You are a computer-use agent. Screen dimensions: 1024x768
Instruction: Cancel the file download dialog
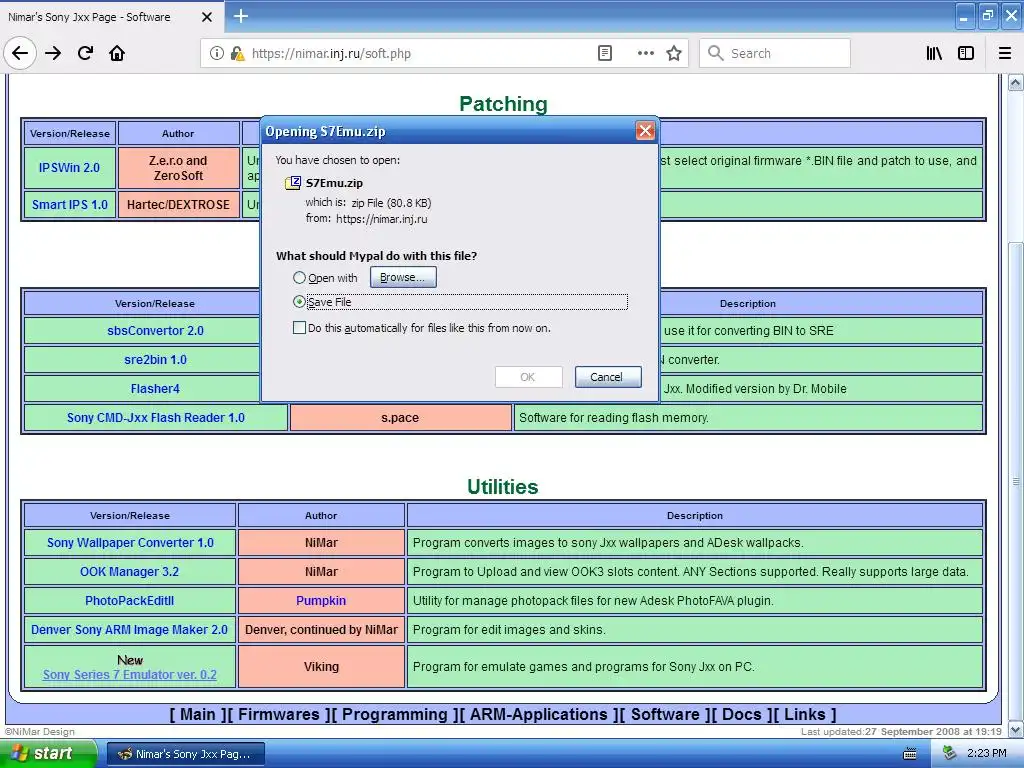[607, 377]
